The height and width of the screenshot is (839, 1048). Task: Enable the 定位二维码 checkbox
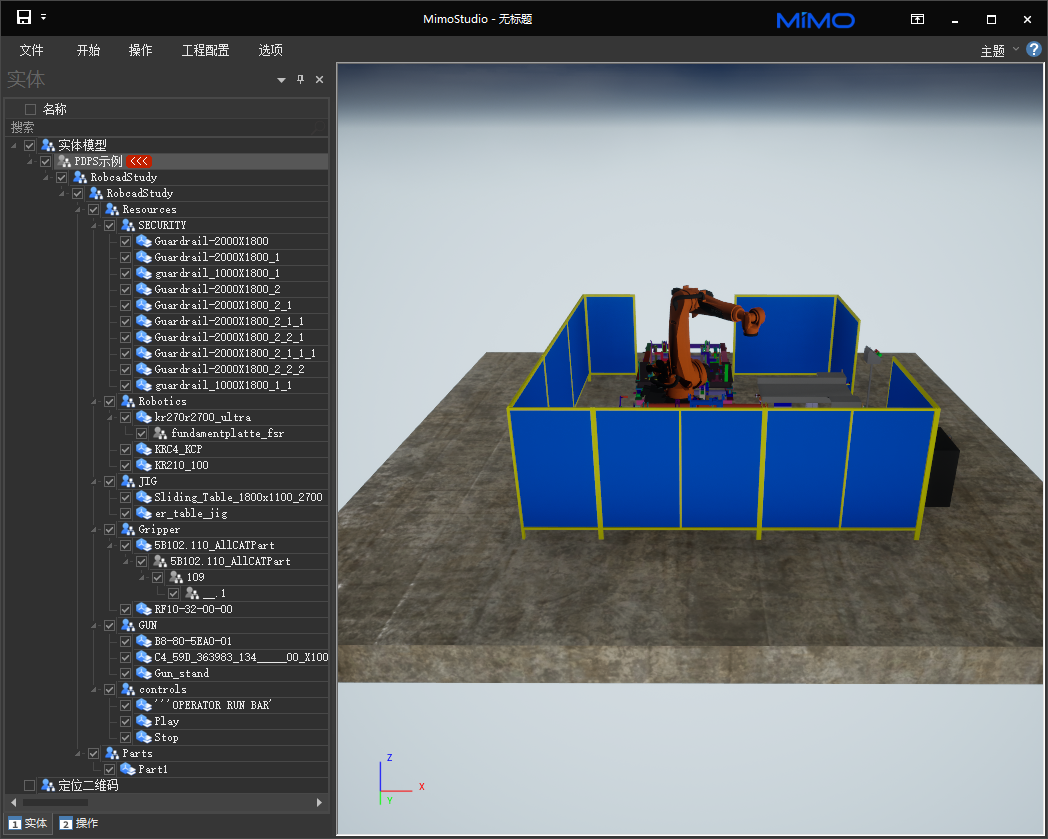coord(30,785)
